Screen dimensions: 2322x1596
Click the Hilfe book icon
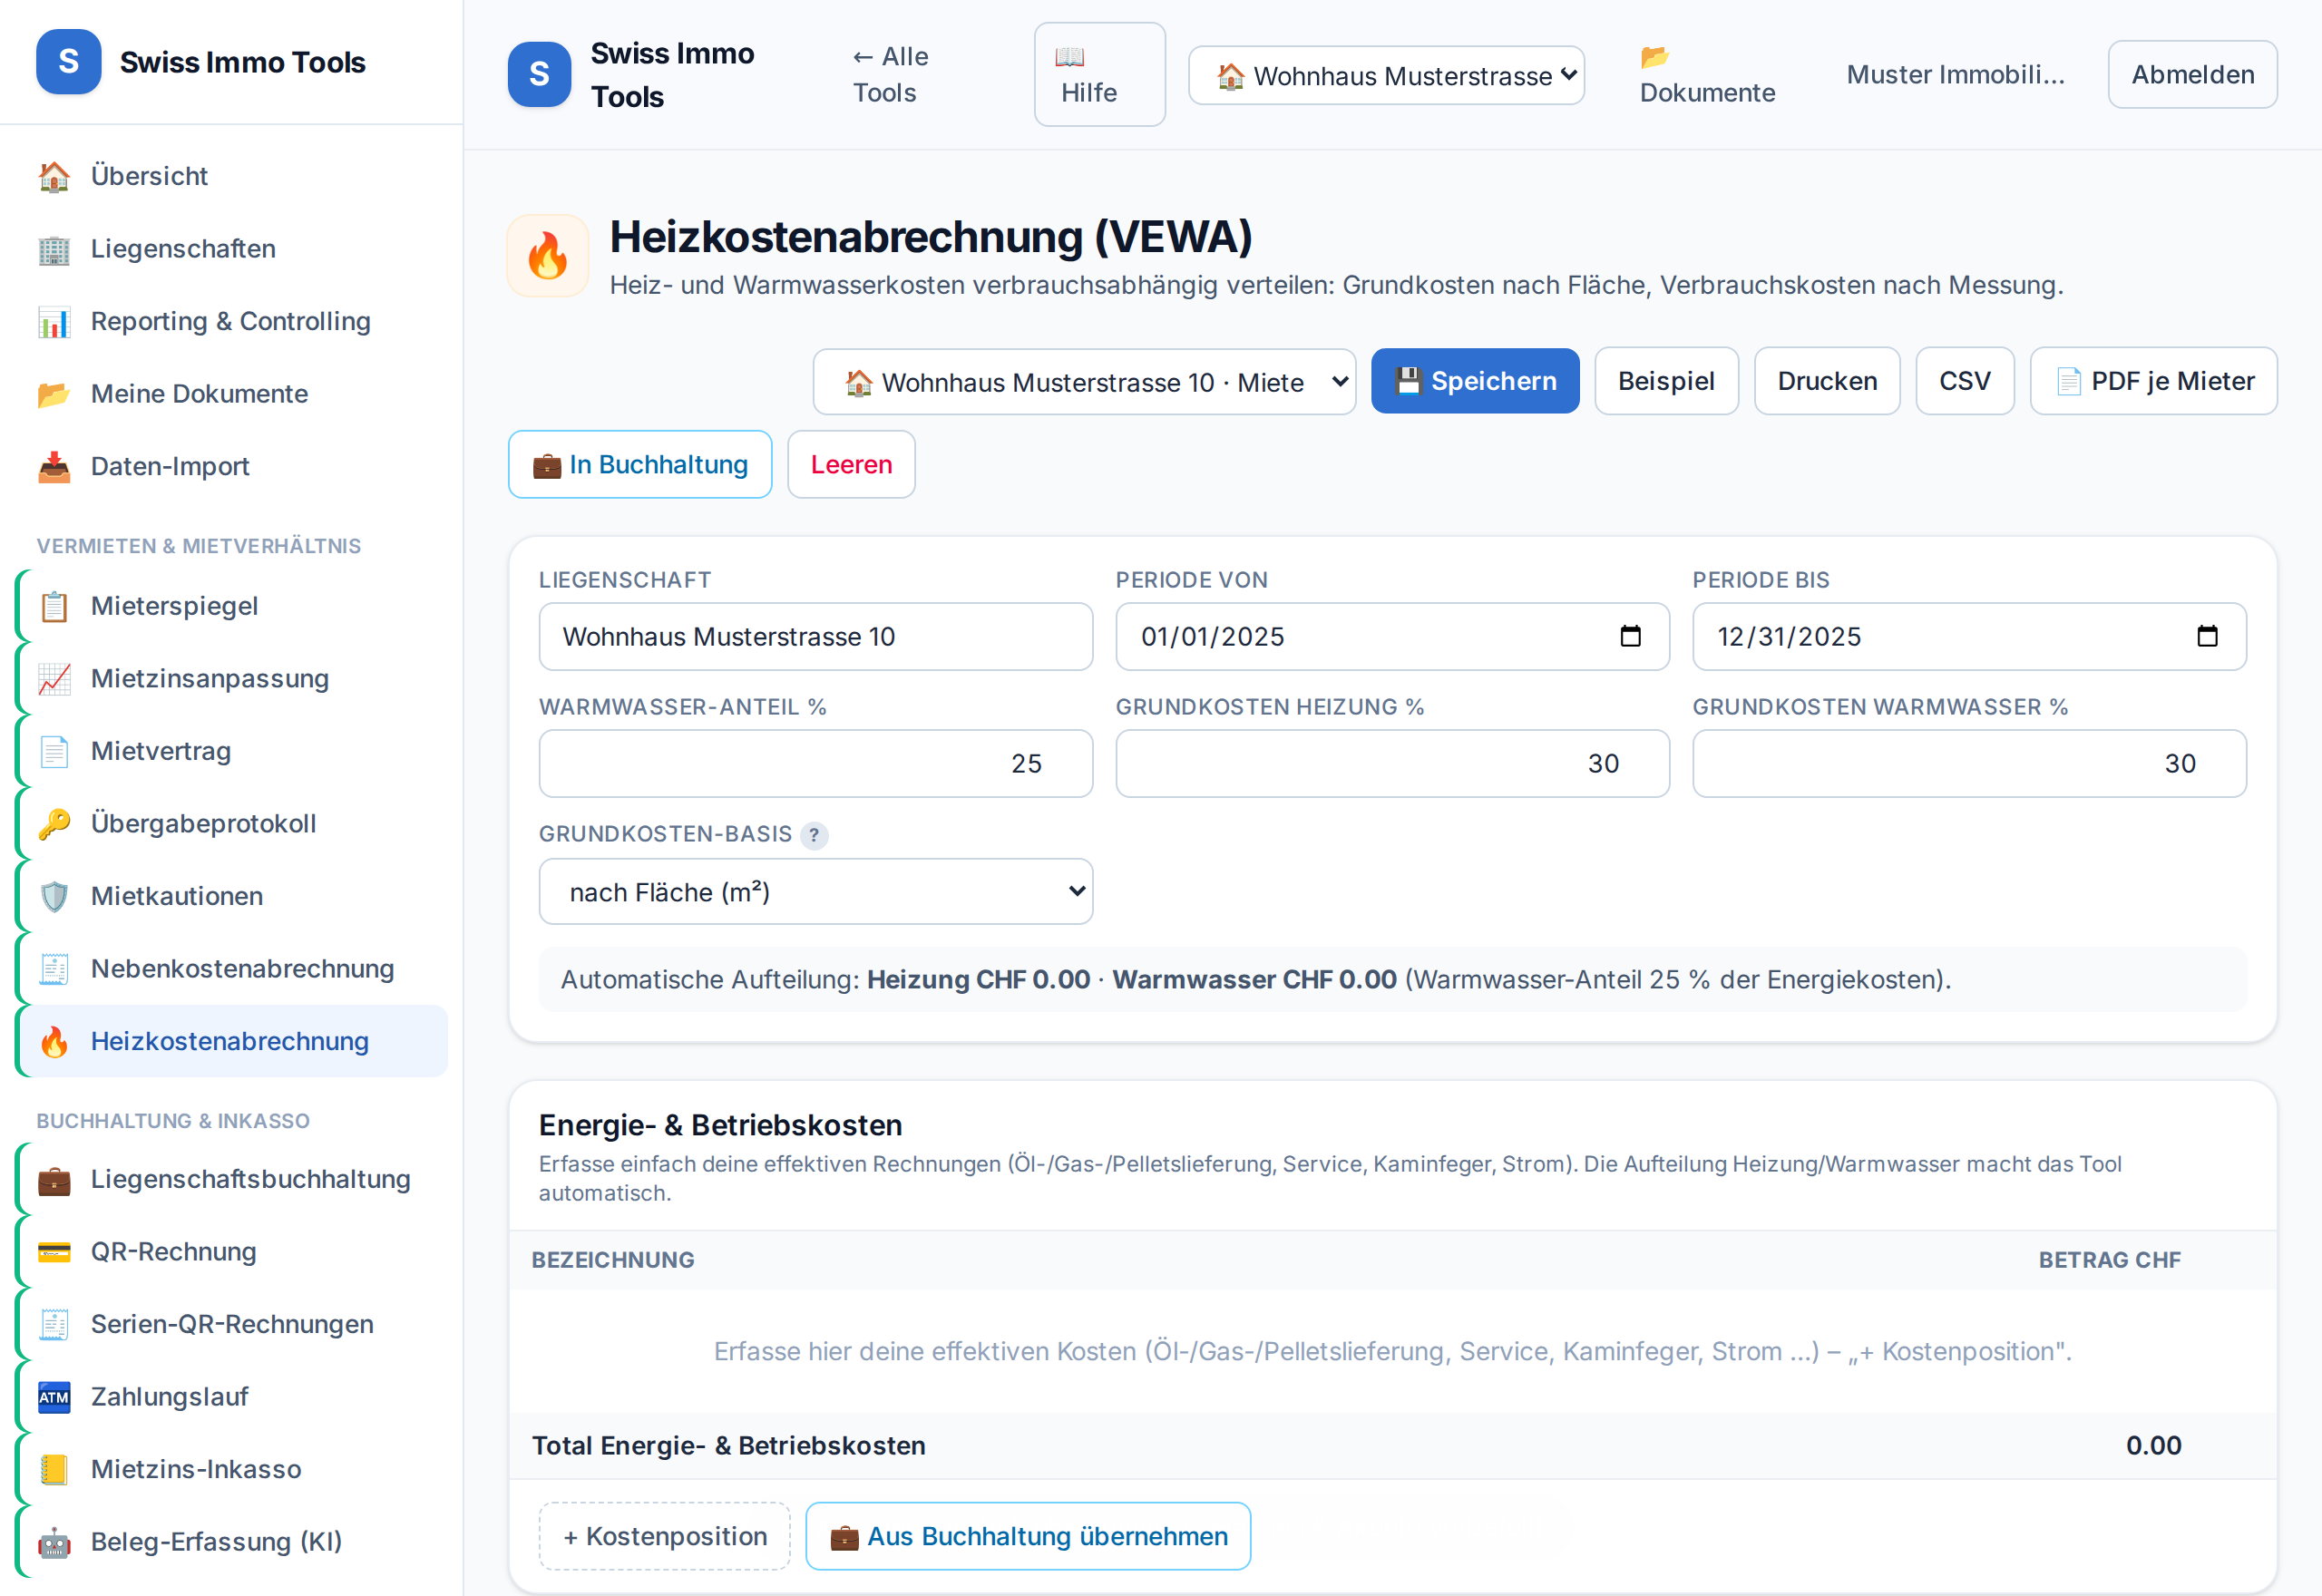1069,57
